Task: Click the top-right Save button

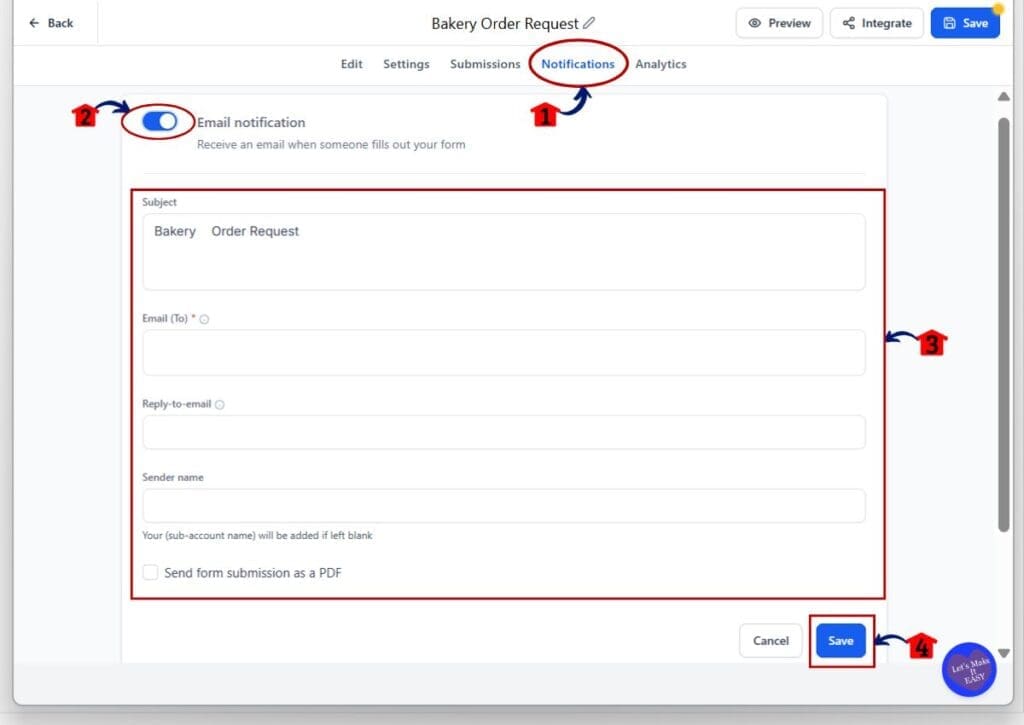Action: click(965, 23)
